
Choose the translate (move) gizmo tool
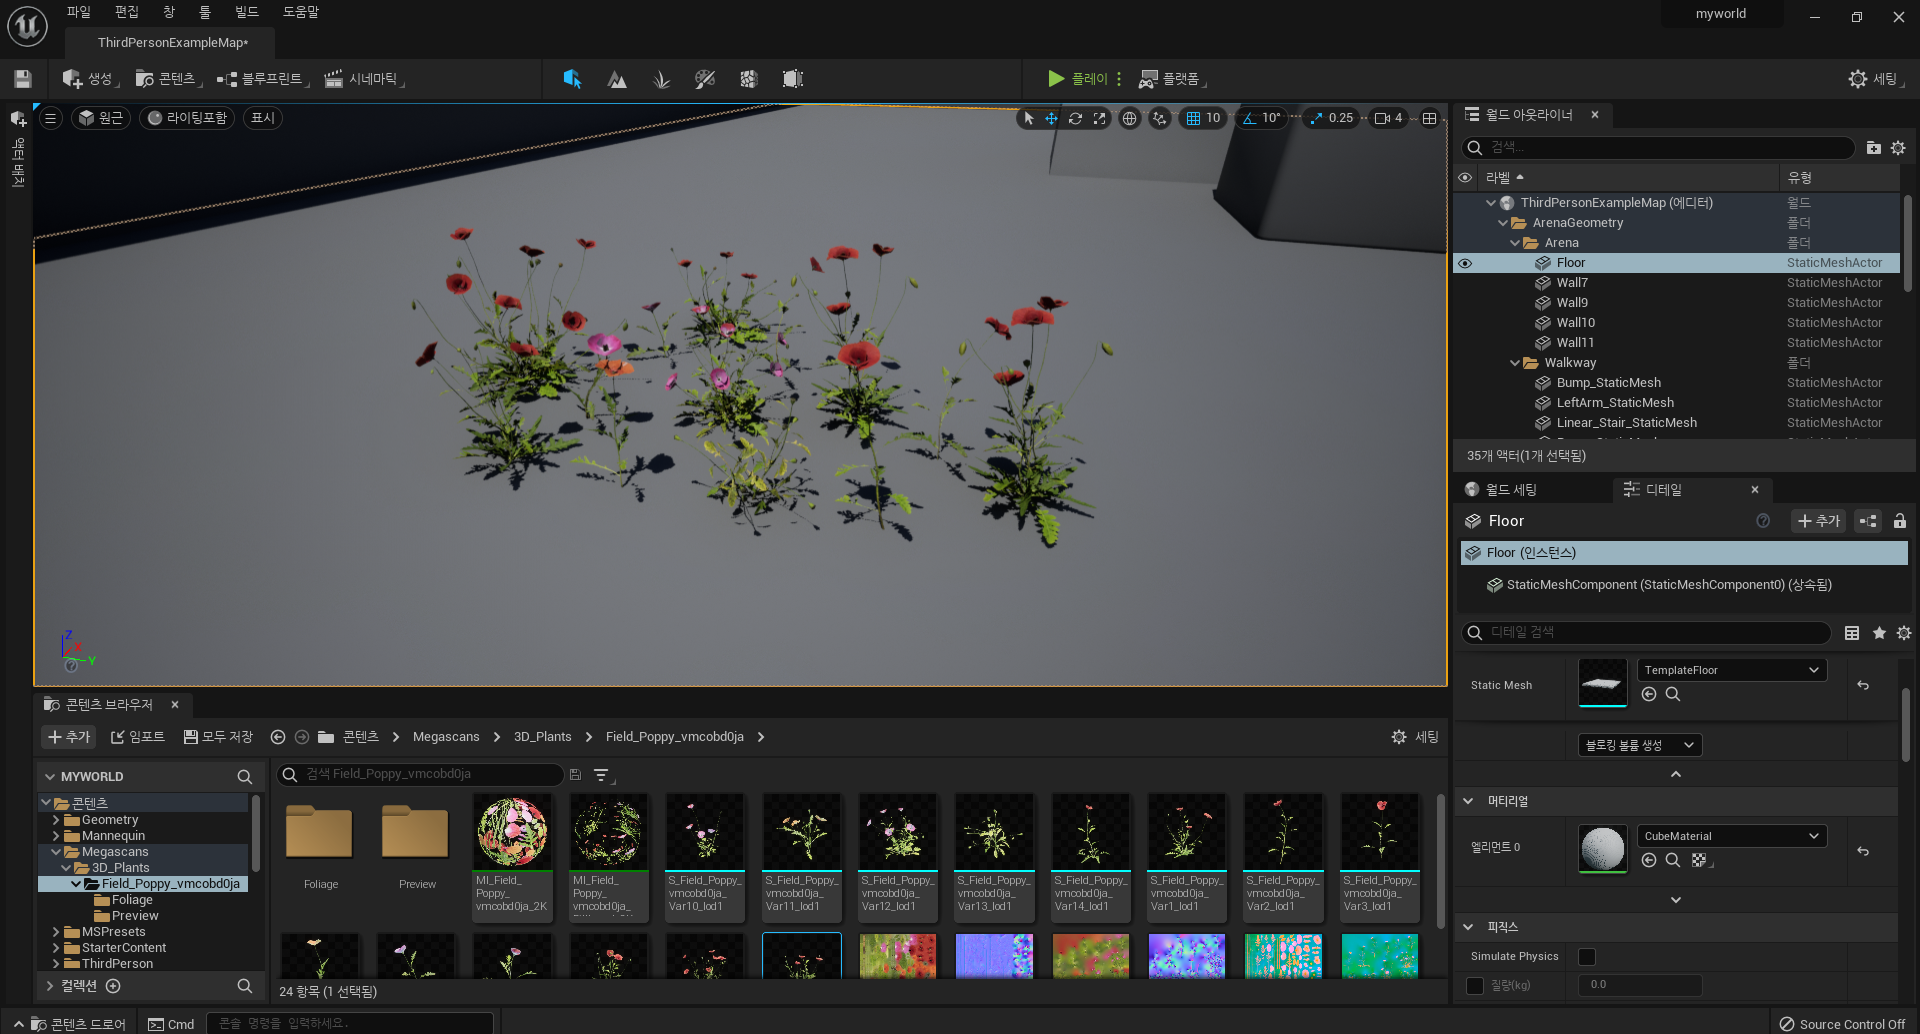(1051, 118)
